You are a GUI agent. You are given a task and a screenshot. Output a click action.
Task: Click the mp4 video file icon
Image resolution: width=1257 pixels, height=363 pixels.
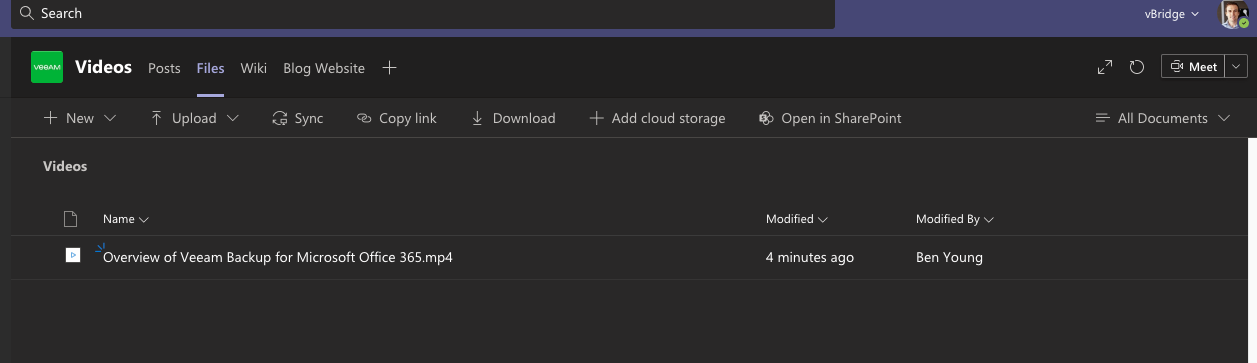[72, 256]
